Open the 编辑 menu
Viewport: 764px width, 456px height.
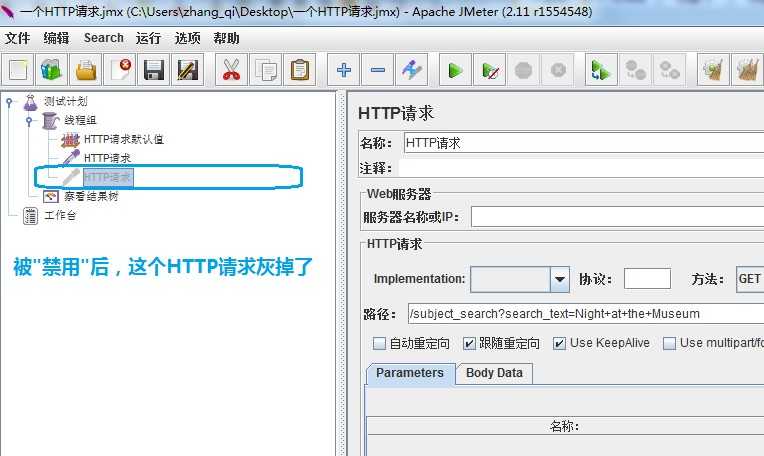click(x=56, y=38)
